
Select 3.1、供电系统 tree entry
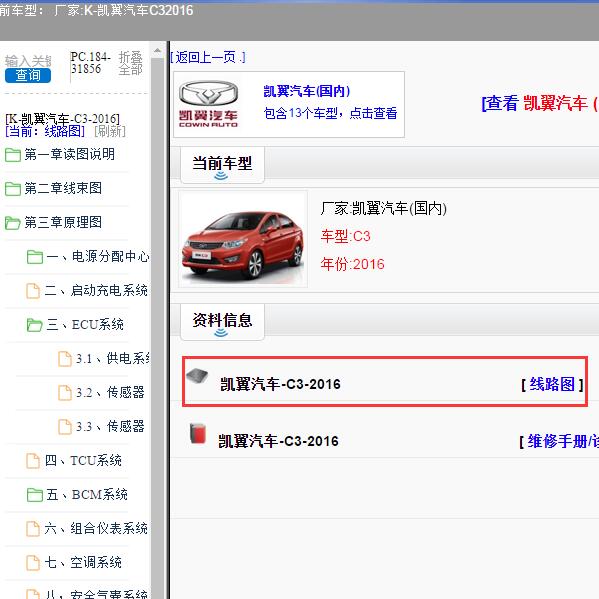click(113, 358)
